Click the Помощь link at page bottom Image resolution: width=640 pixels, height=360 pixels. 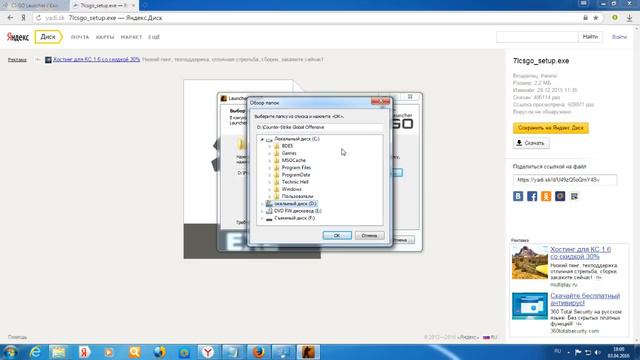click(17, 337)
